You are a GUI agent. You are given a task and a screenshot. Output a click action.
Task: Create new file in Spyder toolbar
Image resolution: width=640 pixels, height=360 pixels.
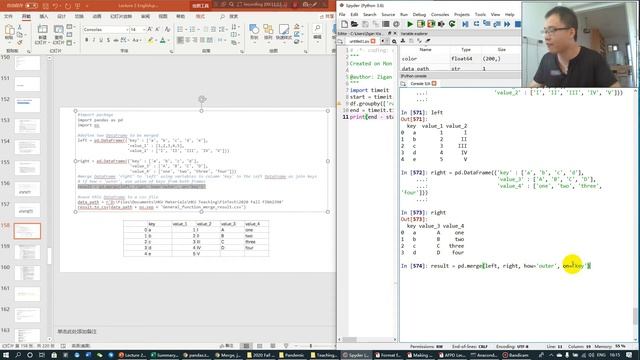tap(344, 24)
